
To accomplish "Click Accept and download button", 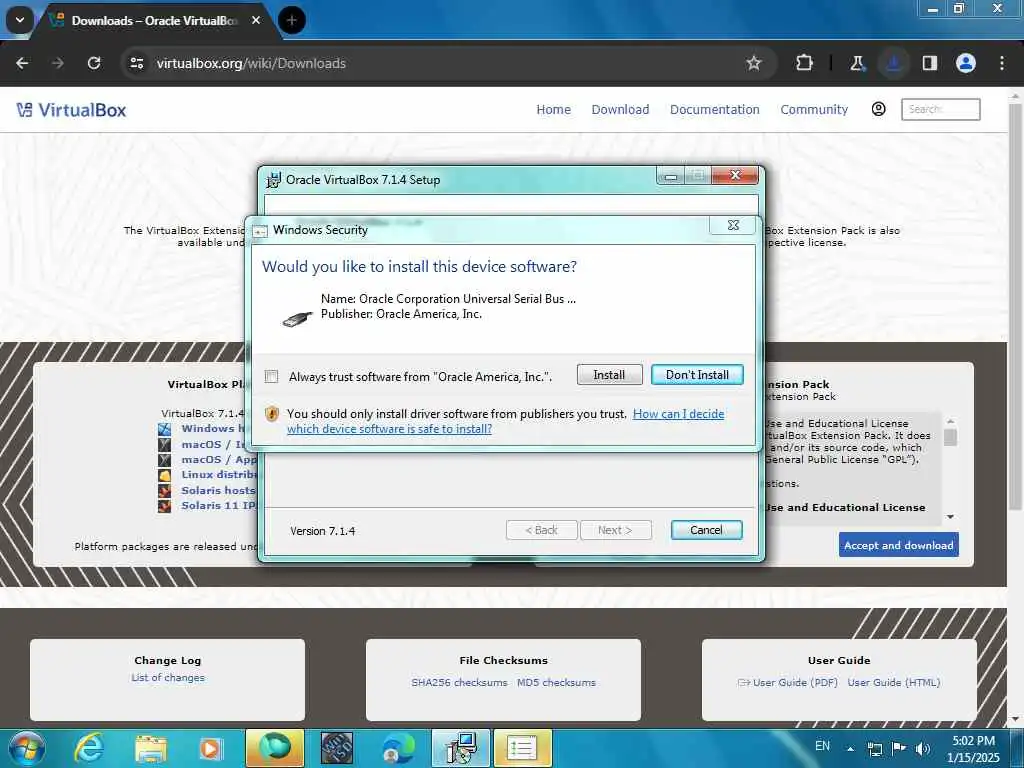I will [x=899, y=545].
